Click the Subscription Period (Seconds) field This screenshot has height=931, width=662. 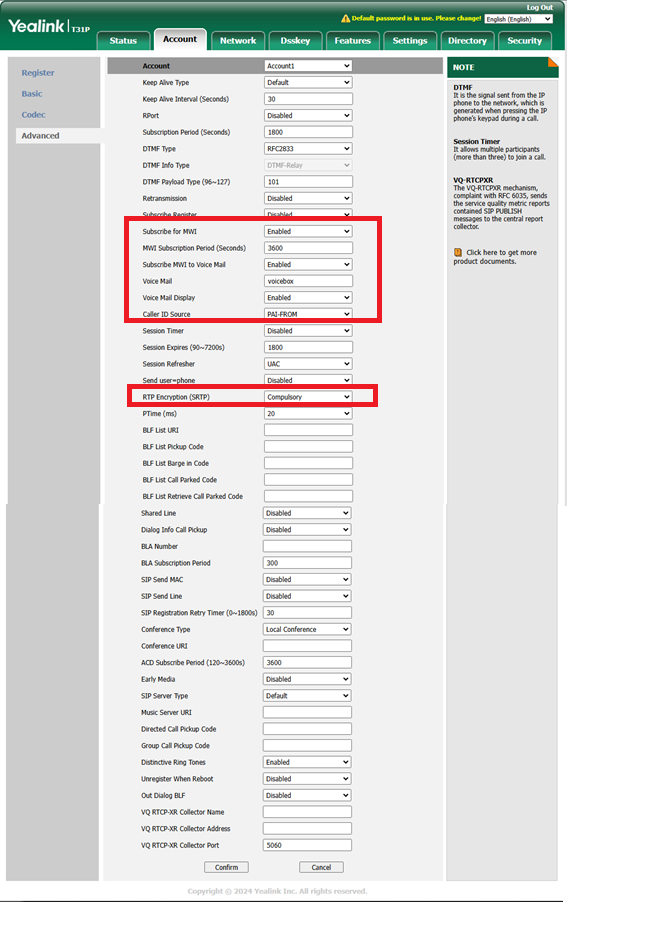click(x=308, y=132)
